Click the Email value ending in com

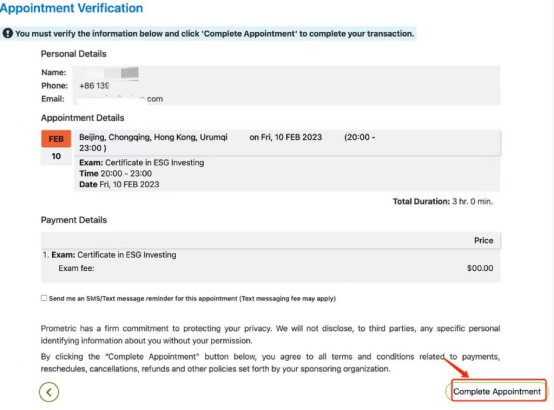click(121, 99)
